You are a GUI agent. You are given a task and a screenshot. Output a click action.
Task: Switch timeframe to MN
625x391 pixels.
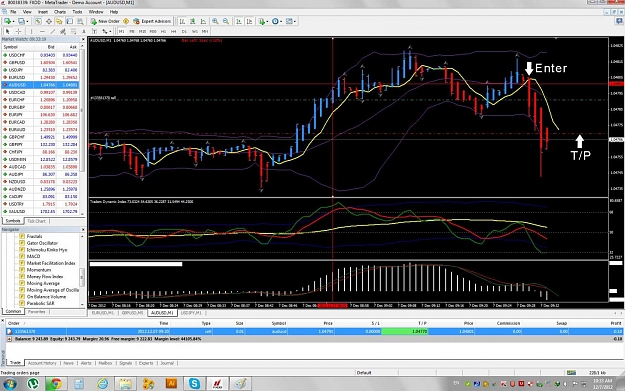point(205,31)
